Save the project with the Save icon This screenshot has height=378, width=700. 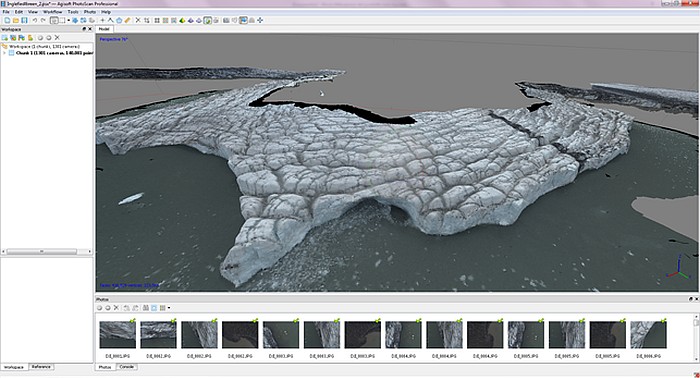click(24, 20)
